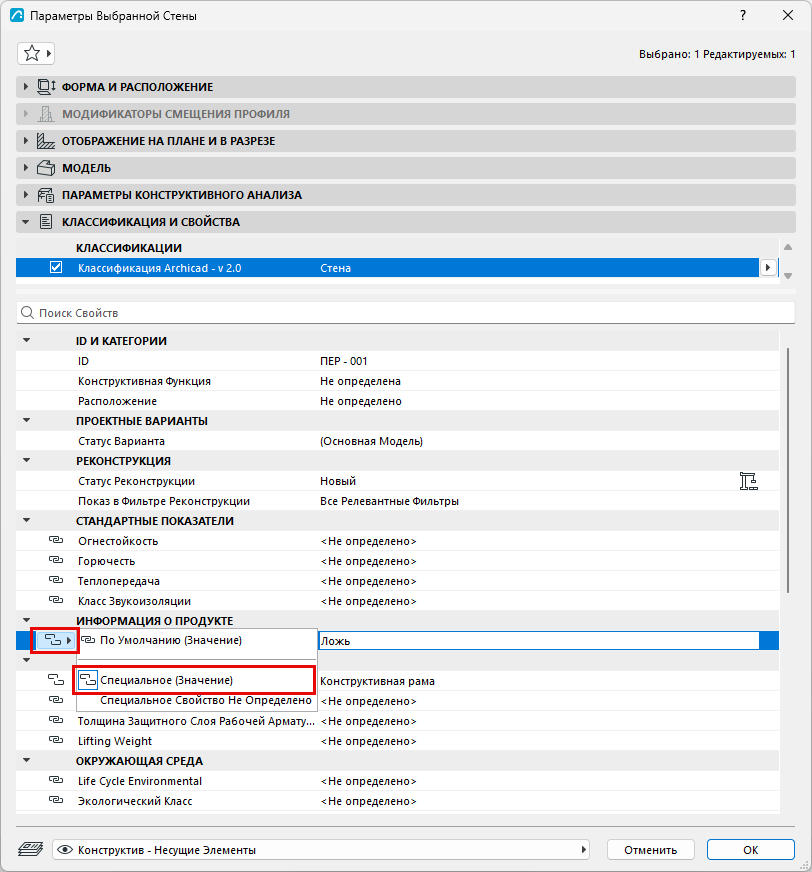Viewport: 812px width, 872px height.
Task: Click the Ложь value field
Action: pos(539,641)
